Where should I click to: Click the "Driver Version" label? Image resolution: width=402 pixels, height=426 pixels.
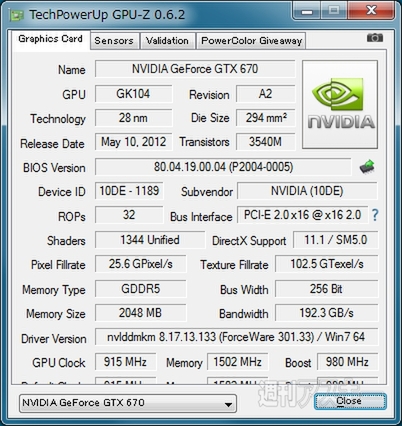[x=54, y=339]
